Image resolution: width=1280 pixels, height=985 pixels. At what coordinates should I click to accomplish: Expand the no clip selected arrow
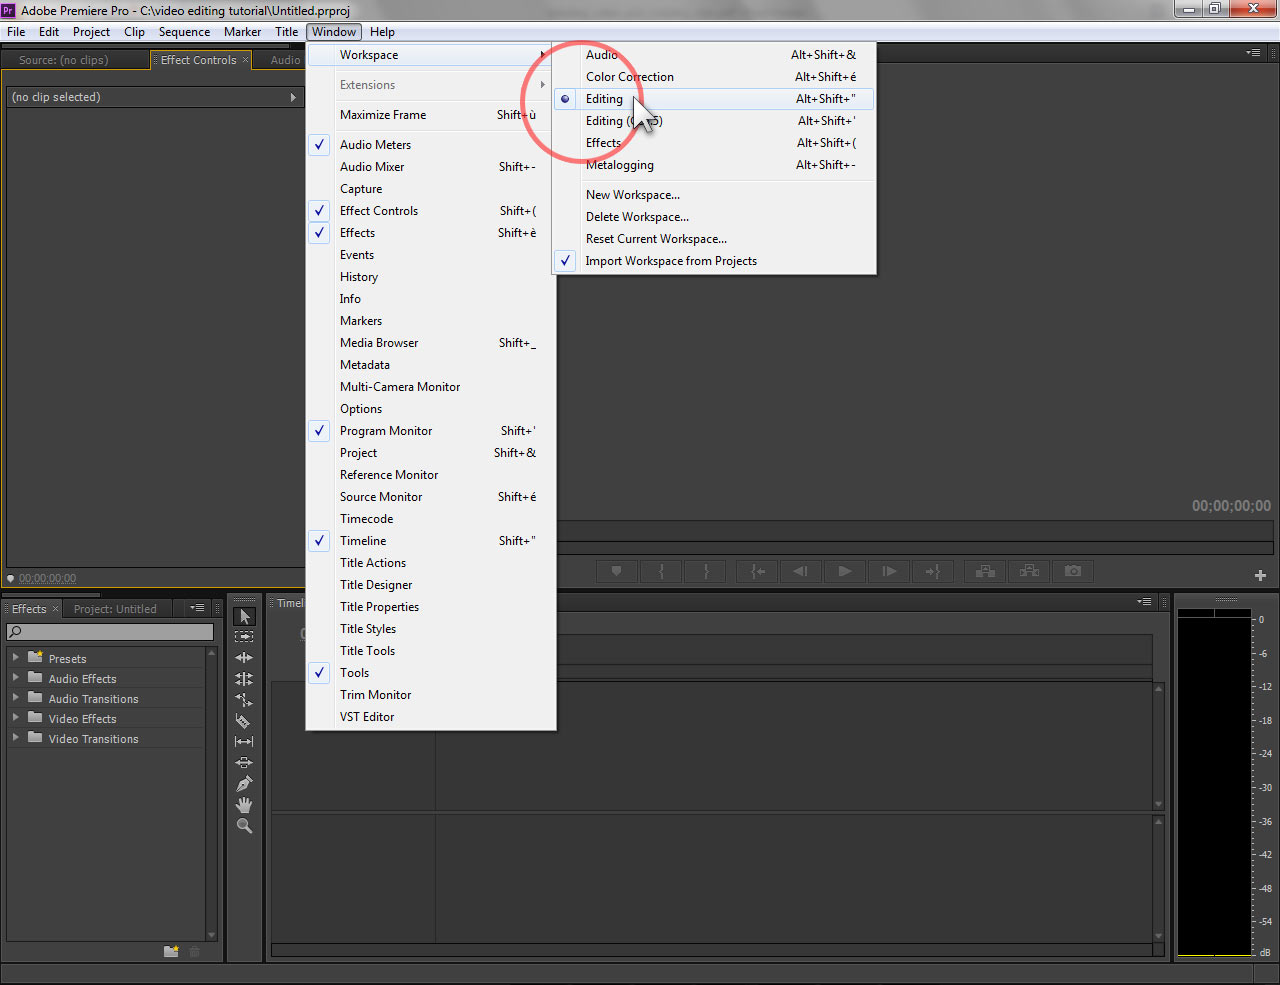(x=293, y=97)
